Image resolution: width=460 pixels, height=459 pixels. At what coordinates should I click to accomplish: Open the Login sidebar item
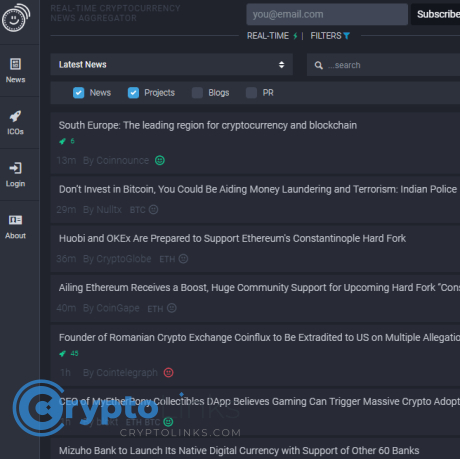coord(15,175)
